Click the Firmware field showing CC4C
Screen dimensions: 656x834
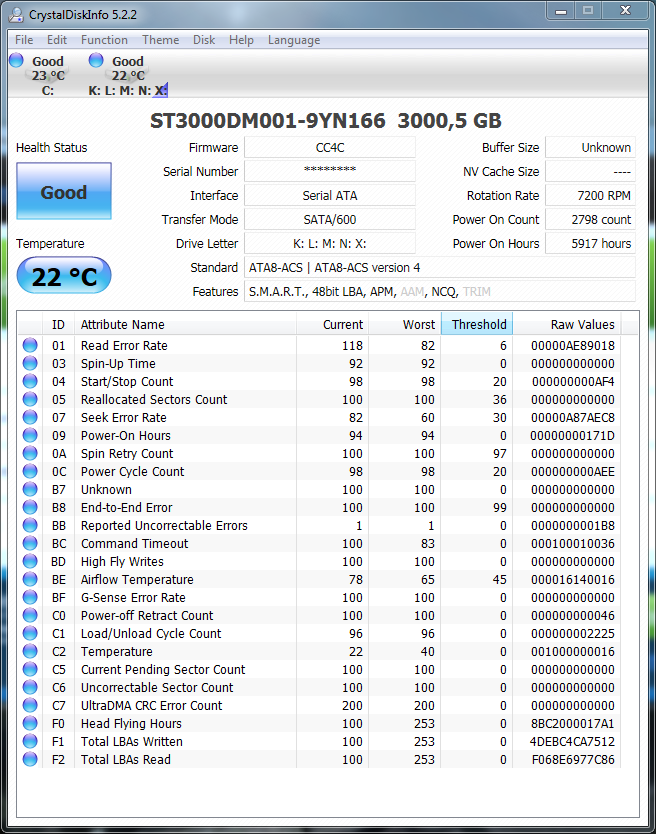[330, 148]
